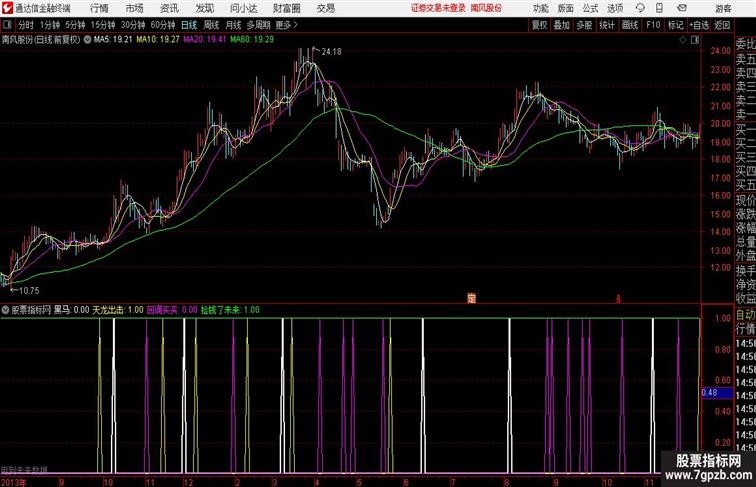Click the blue 0.48 value tag

point(717,393)
